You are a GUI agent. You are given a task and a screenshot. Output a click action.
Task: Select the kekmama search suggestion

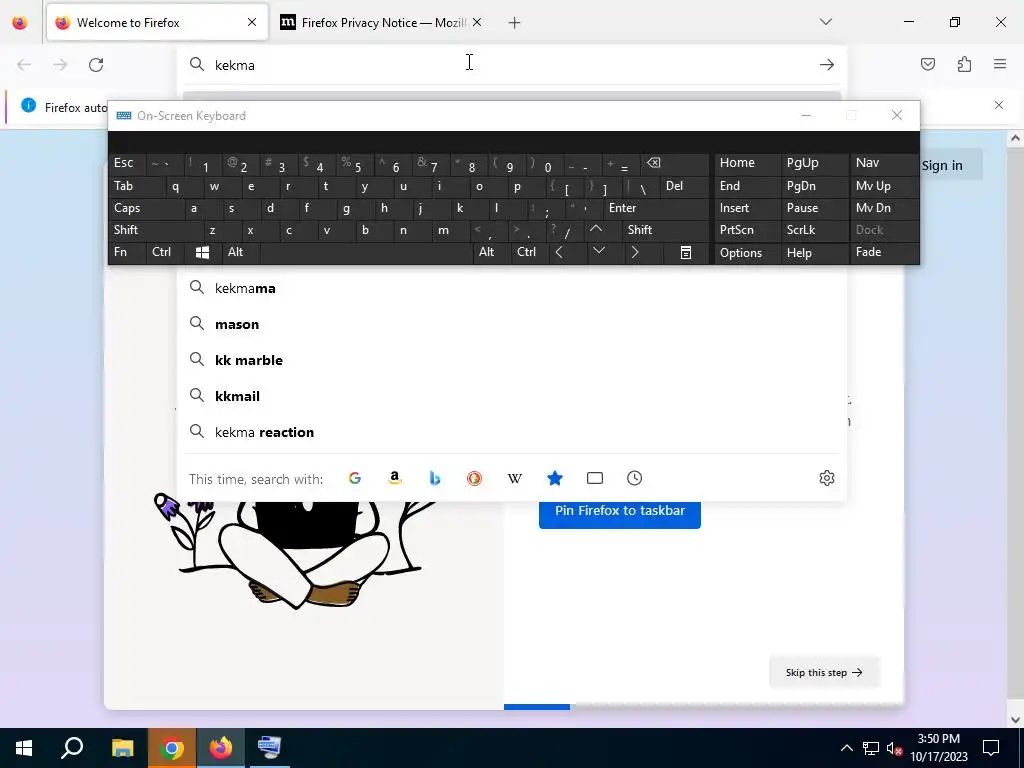click(512, 288)
